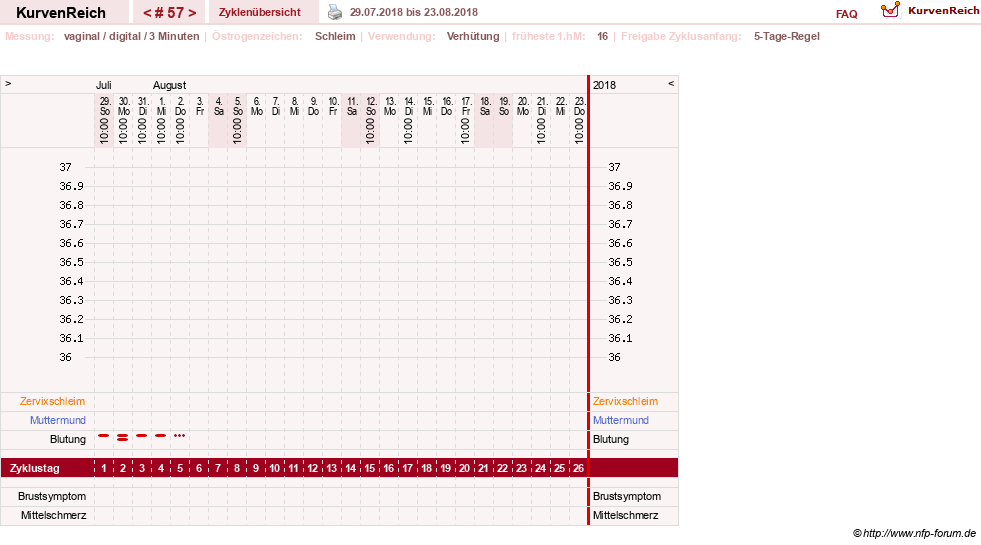Select the Mittelschmerz row label on left
Viewport: 981px width, 545px height.
coord(53,515)
